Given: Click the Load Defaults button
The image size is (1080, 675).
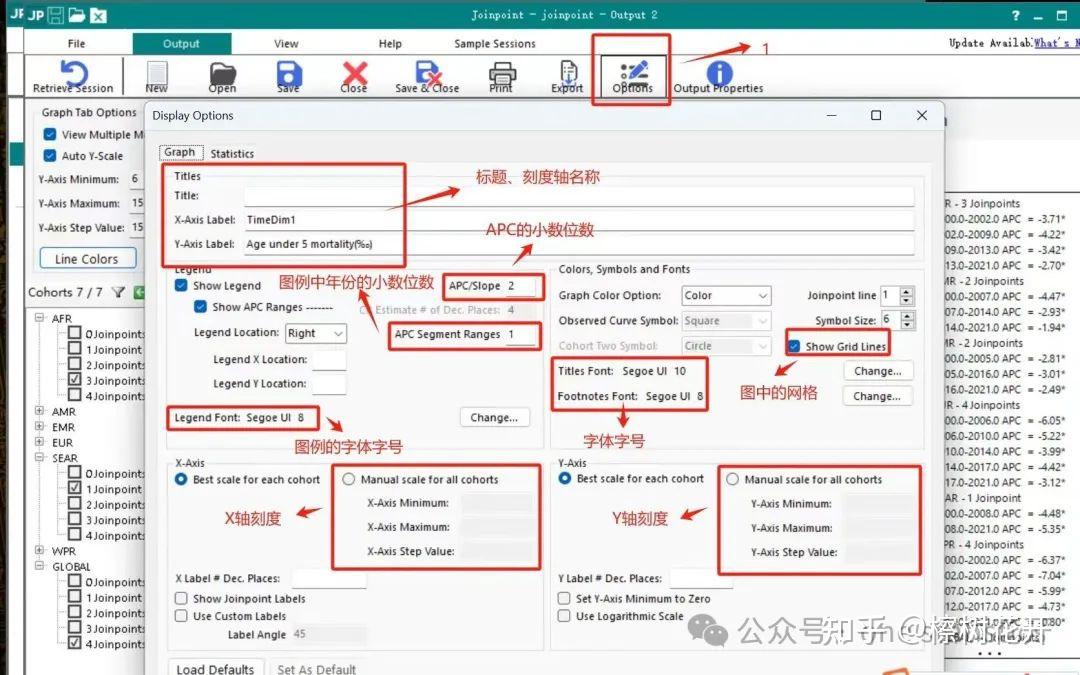Looking at the screenshot, I should tap(214, 667).
